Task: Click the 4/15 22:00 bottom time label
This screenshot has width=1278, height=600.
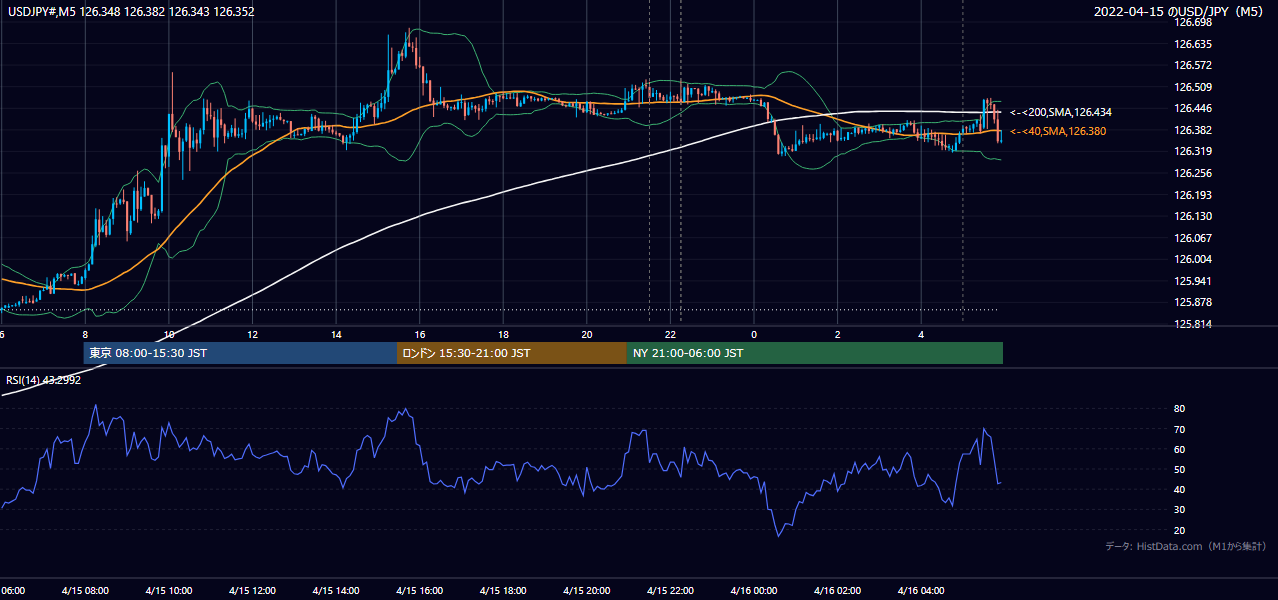Action: tap(671, 590)
